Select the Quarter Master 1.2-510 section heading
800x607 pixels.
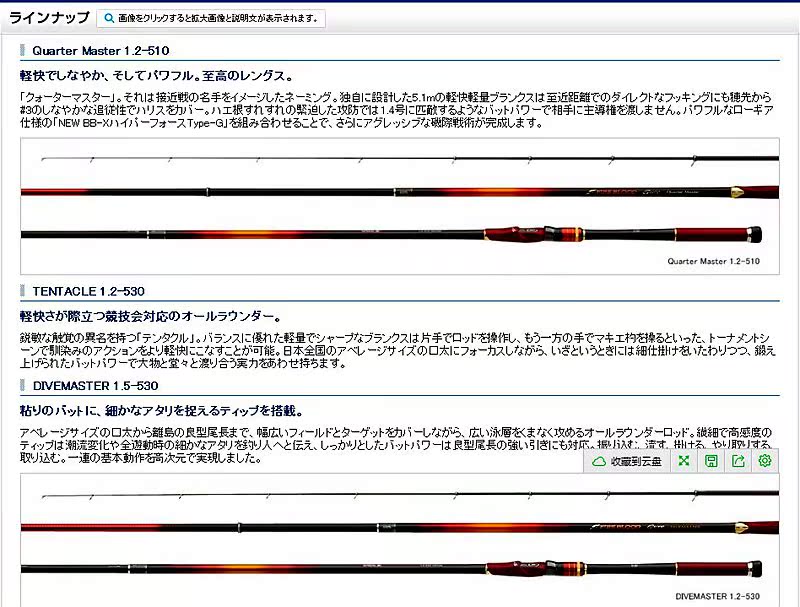point(101,50)
